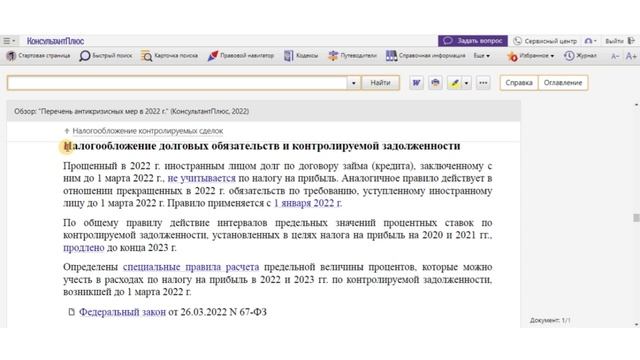Image resolution: width=640 pixels, height=360 pixels.
Task: Click the document title Обзор: Перечень антикризисных мер
Action: (x=131, y=111)
